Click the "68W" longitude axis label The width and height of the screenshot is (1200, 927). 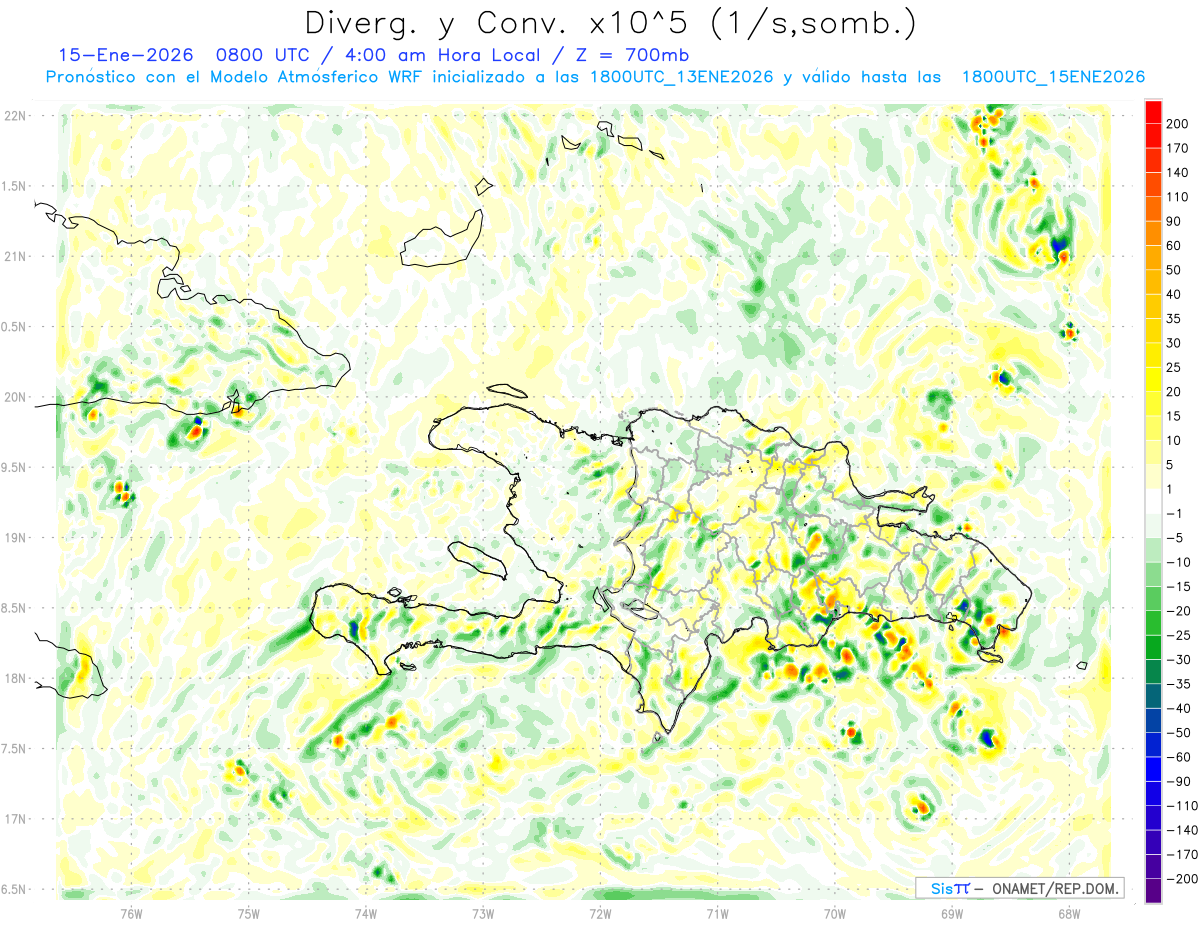coord(1068,914)
